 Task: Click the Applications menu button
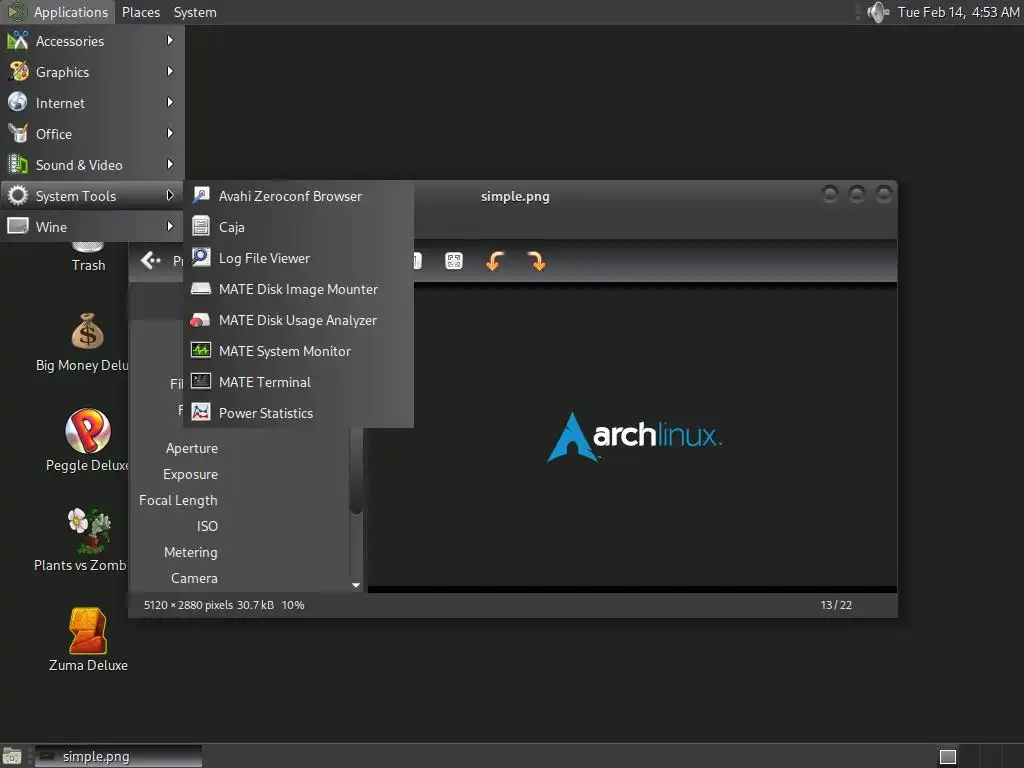(x=57, y=12)
